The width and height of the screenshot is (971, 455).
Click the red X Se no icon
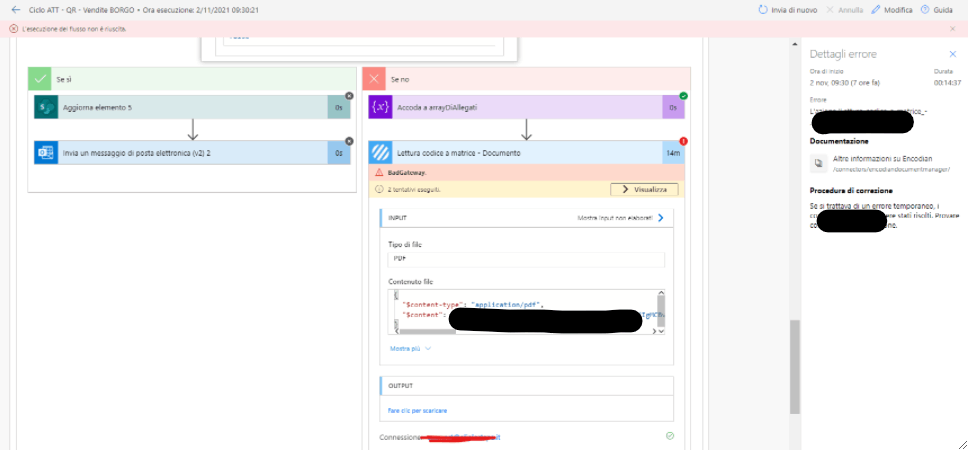374,79
